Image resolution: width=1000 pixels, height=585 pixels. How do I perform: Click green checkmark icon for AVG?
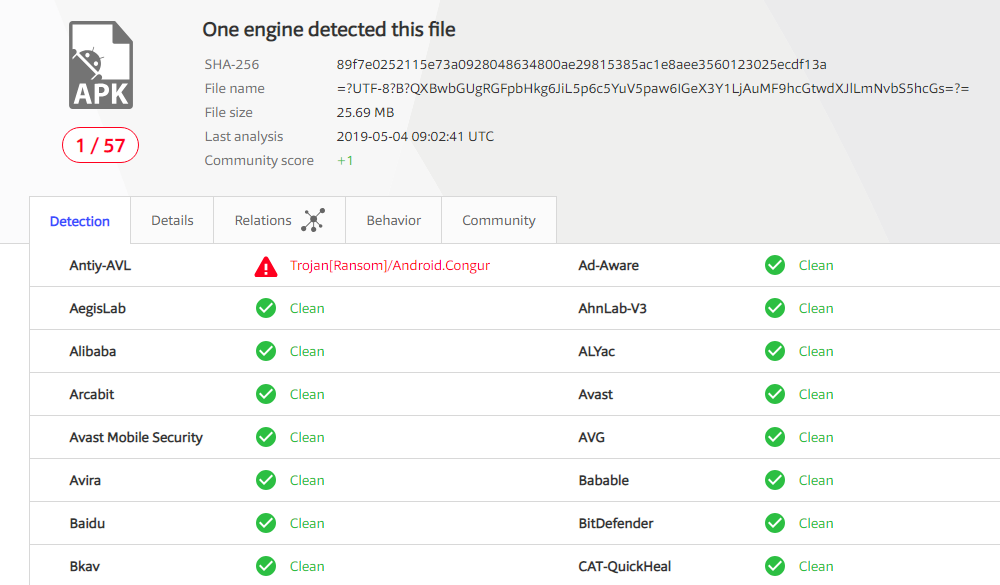(x=775, y=437)
